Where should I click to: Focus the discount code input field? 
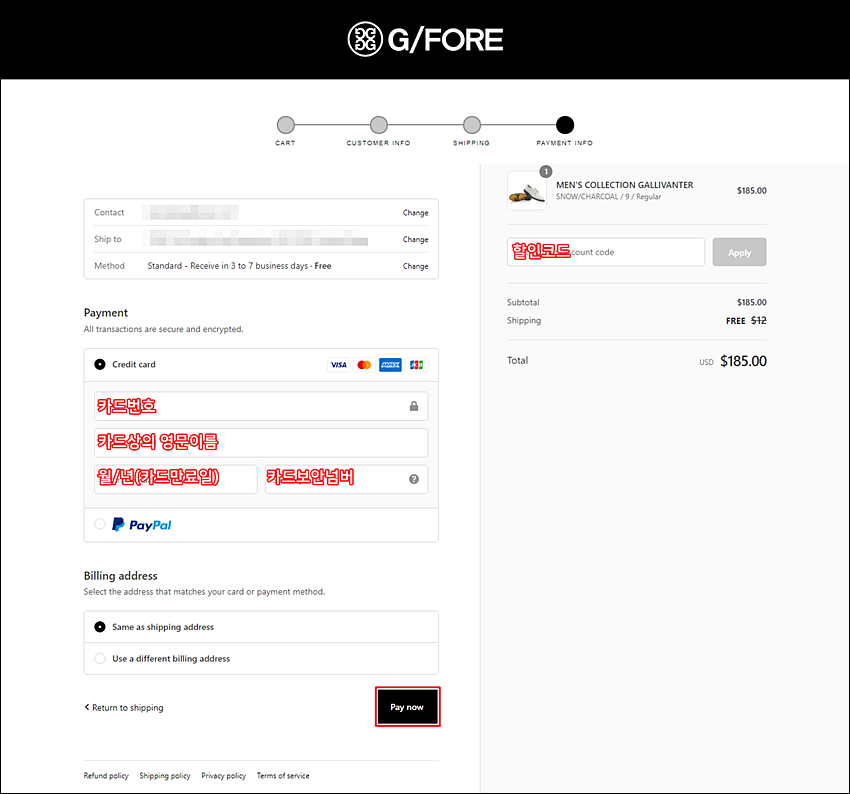[x=606, y=252]
